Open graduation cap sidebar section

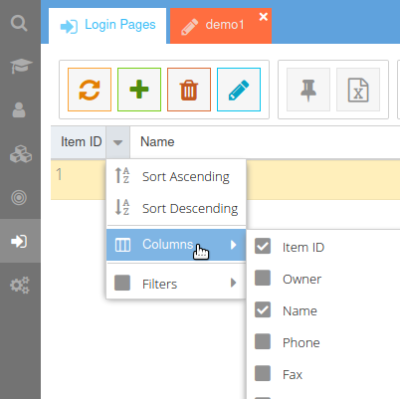21,66
